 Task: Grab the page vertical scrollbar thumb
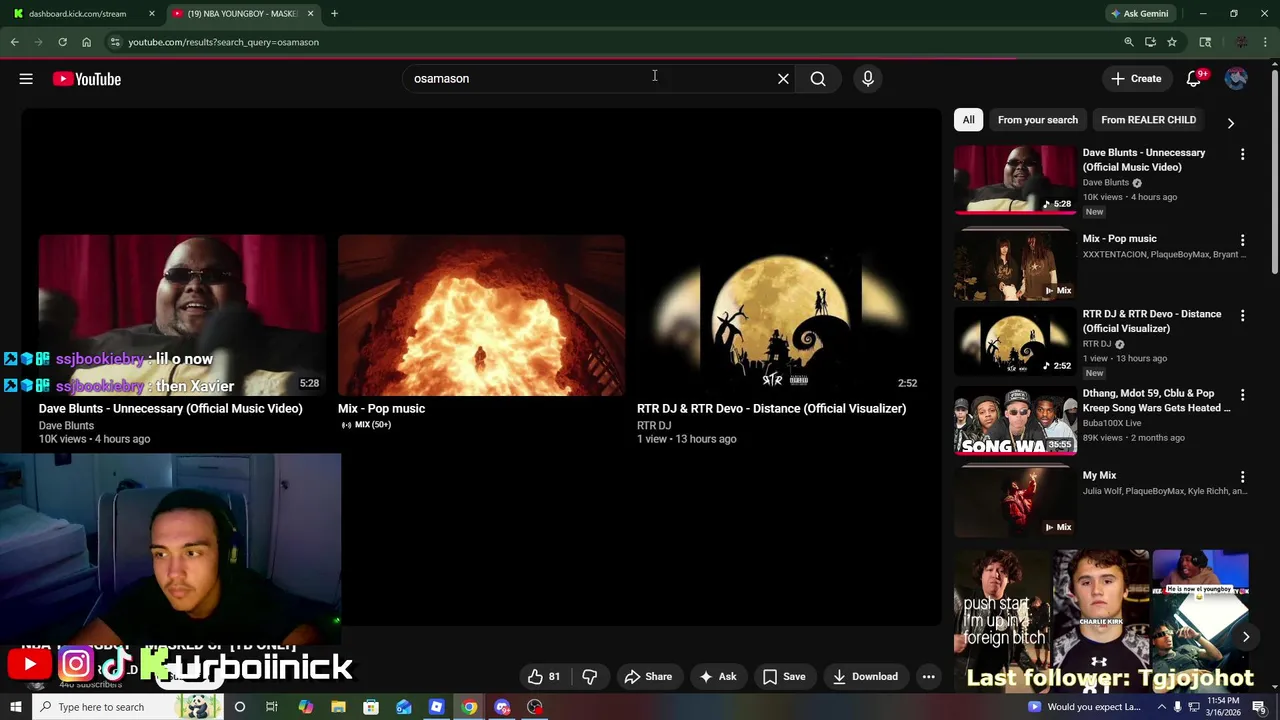coord(1274,170)
